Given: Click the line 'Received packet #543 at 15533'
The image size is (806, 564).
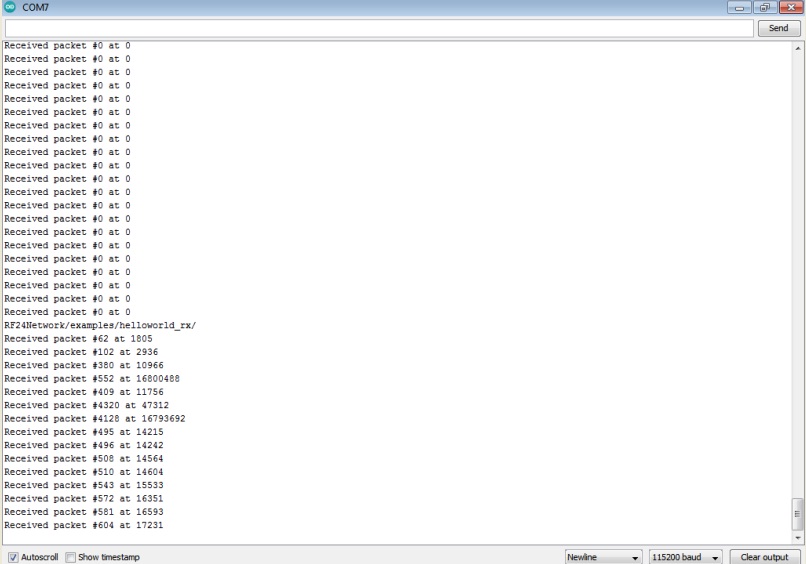Looking at the screenshot, I should click(84, 486).
